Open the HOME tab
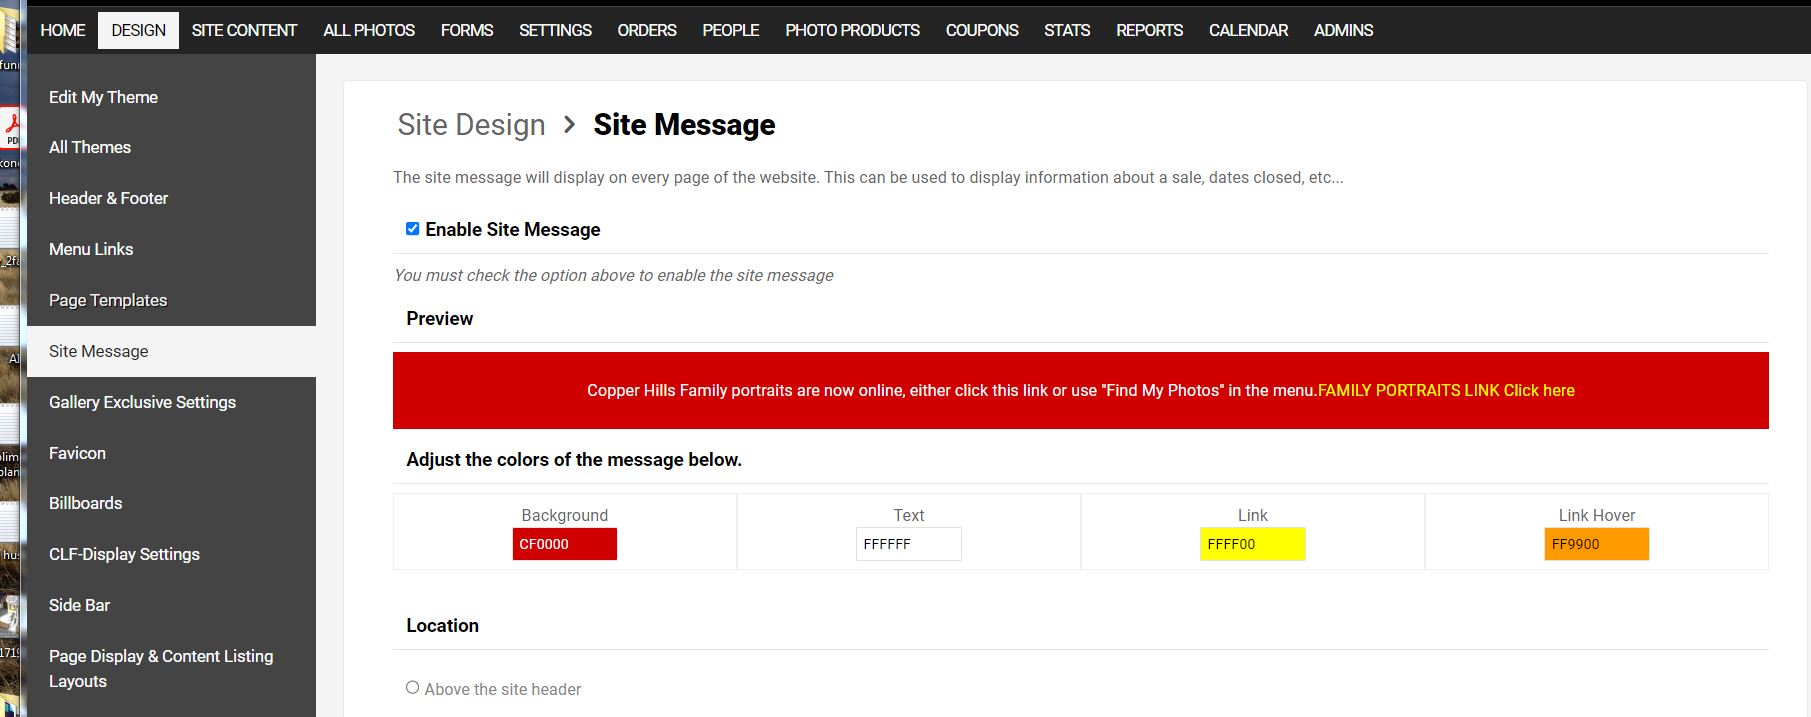 [x=62, y=30]
